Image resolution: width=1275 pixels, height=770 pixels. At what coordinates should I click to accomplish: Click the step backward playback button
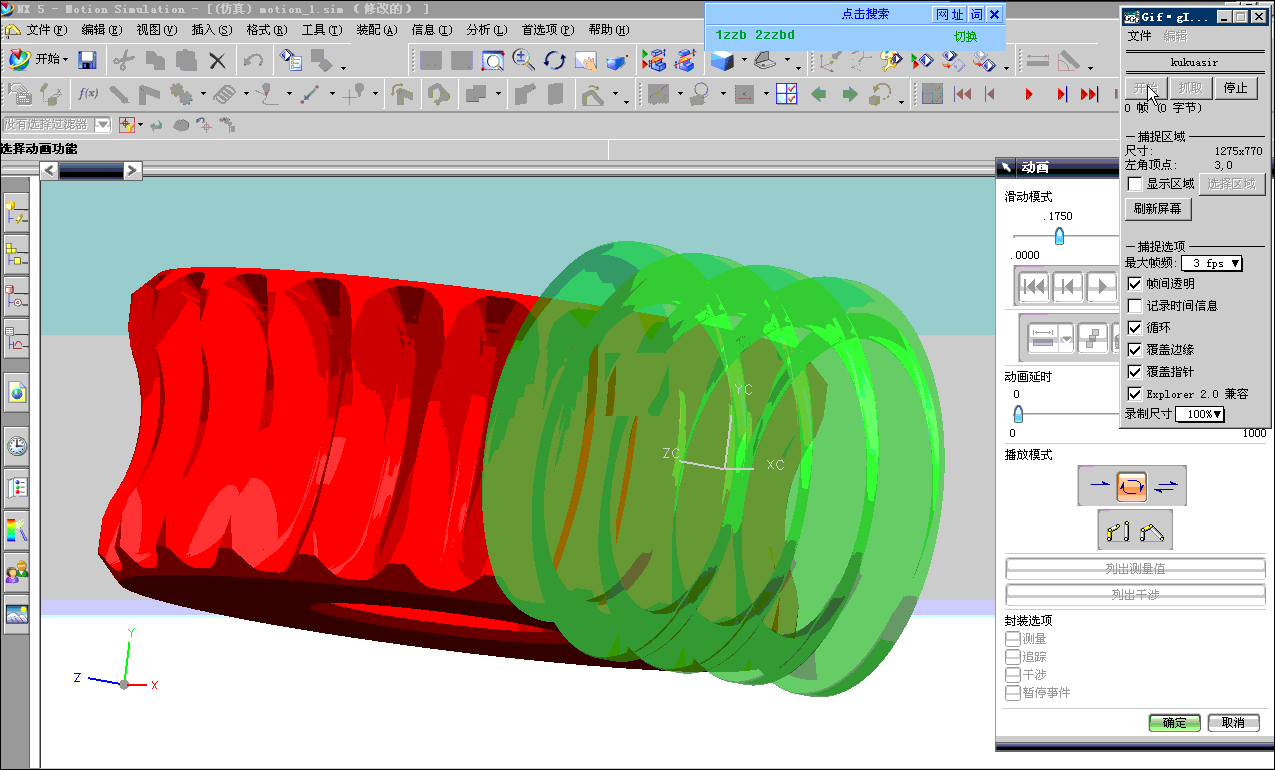991,95
